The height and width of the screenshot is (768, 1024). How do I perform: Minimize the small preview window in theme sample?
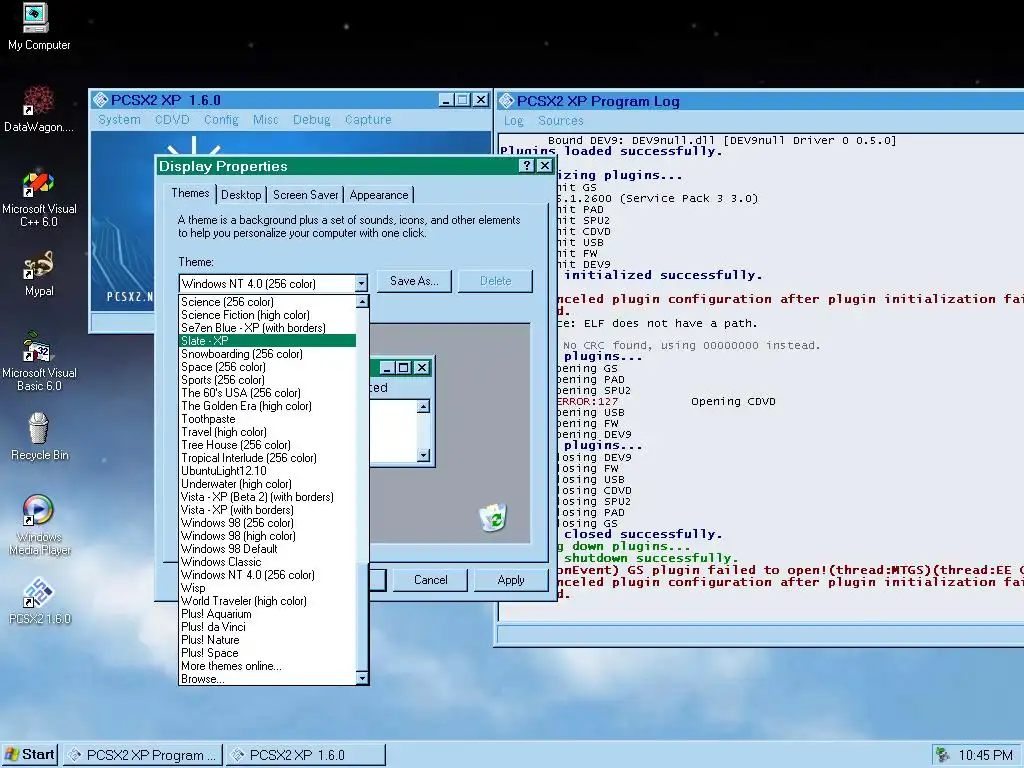coord(386,368)
